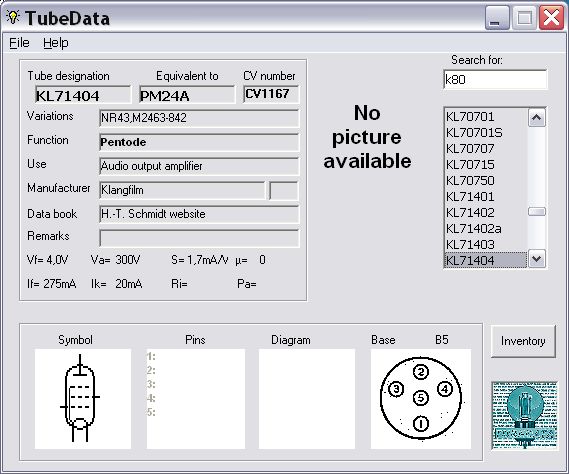Click the Equivalent to PM24A field
Screen dimensions: 569x474
187,95
